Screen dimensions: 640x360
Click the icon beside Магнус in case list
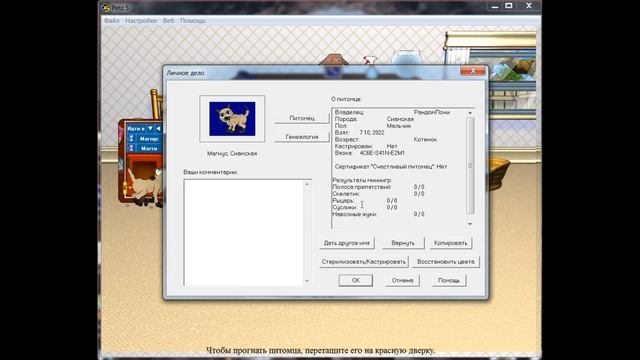(x=131, y=139)
